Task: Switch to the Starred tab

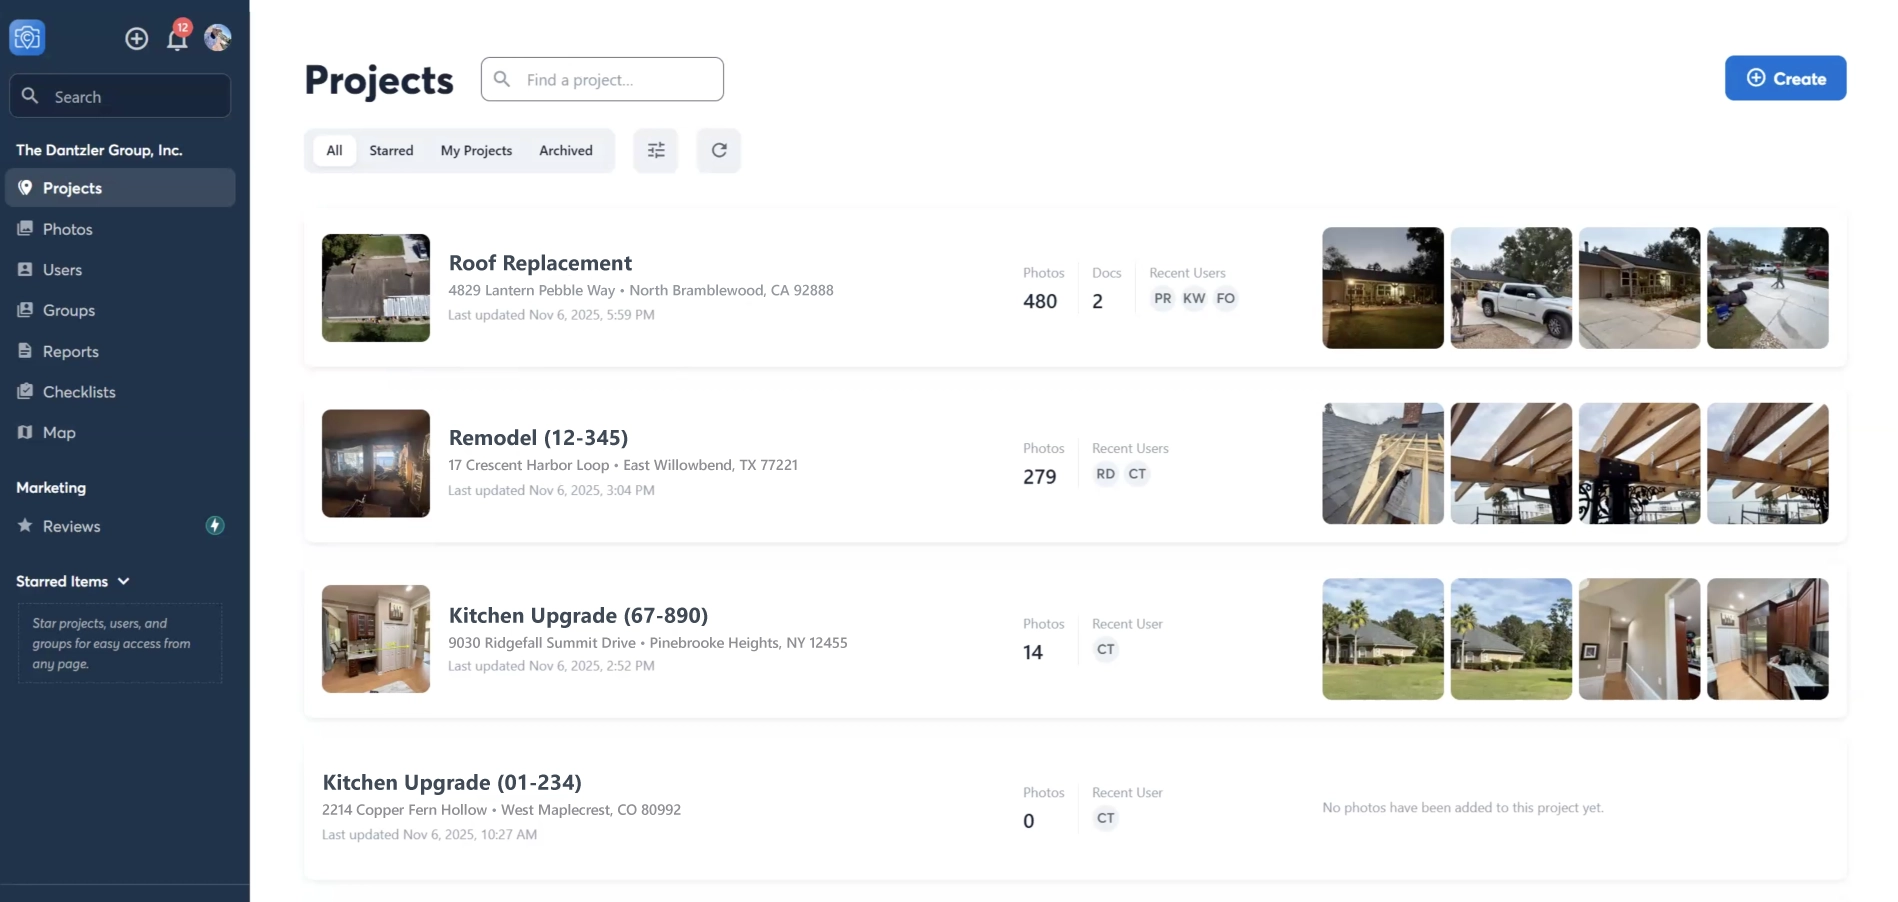Action: pyautogui.click(x=391, y=150)
